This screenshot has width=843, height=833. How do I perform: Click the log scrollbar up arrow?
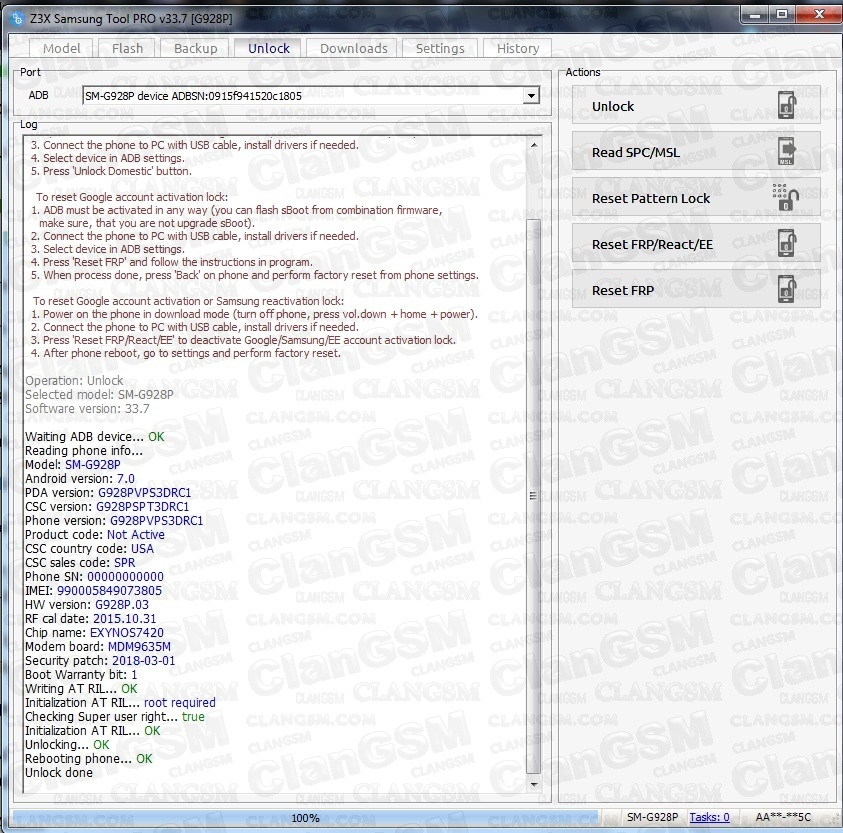tap(533, 145)
